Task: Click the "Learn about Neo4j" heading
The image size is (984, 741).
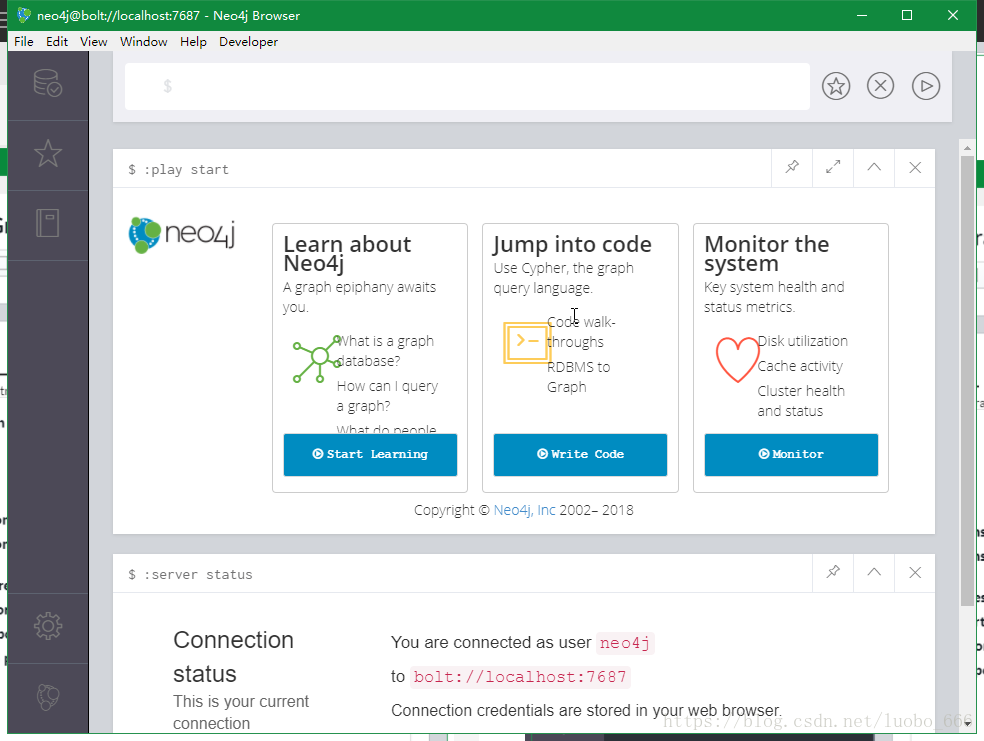Action: (347, 253)
